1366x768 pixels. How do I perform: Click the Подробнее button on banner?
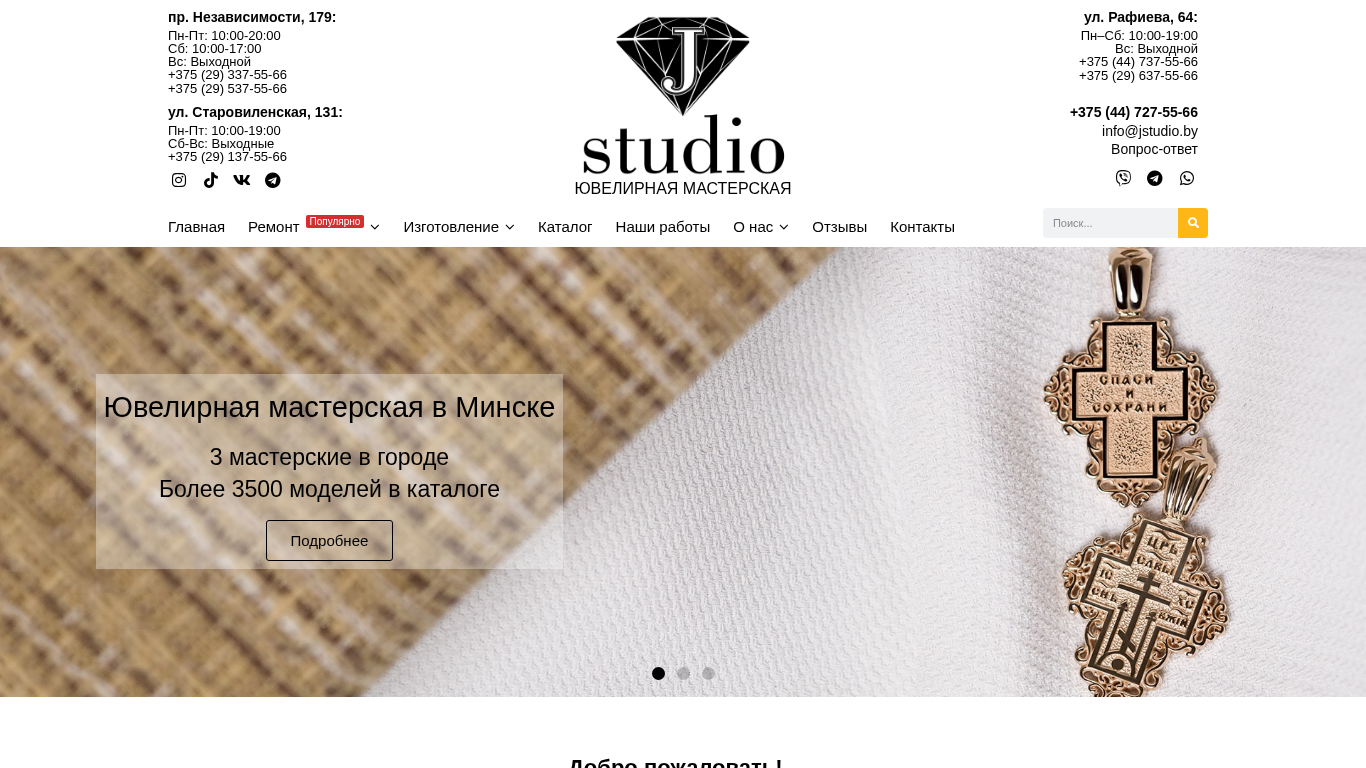329,540
